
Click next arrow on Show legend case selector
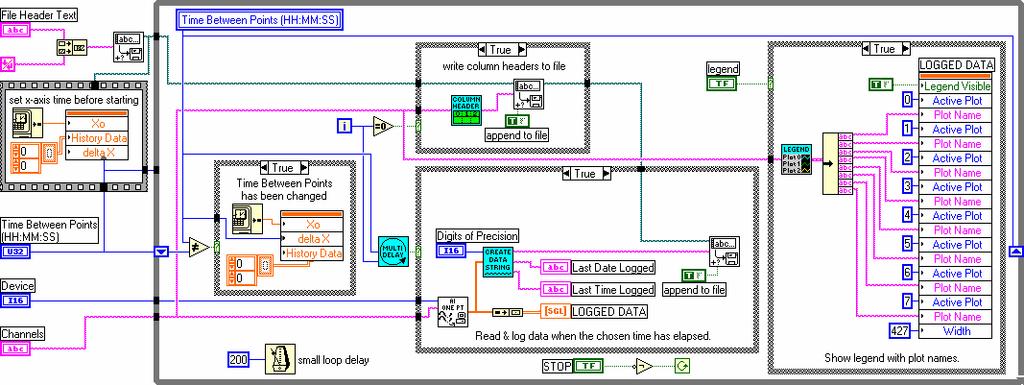[x=905, y=49]
